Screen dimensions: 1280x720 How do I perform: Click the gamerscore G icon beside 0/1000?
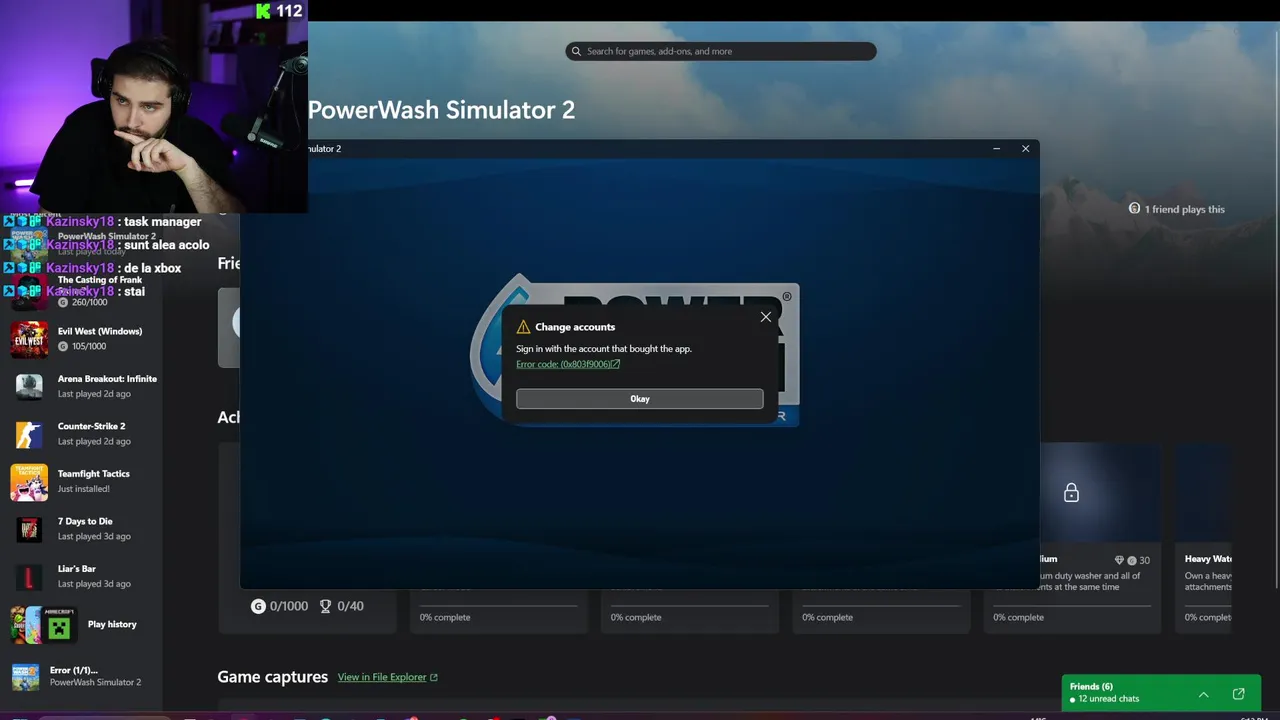(258, 606)
